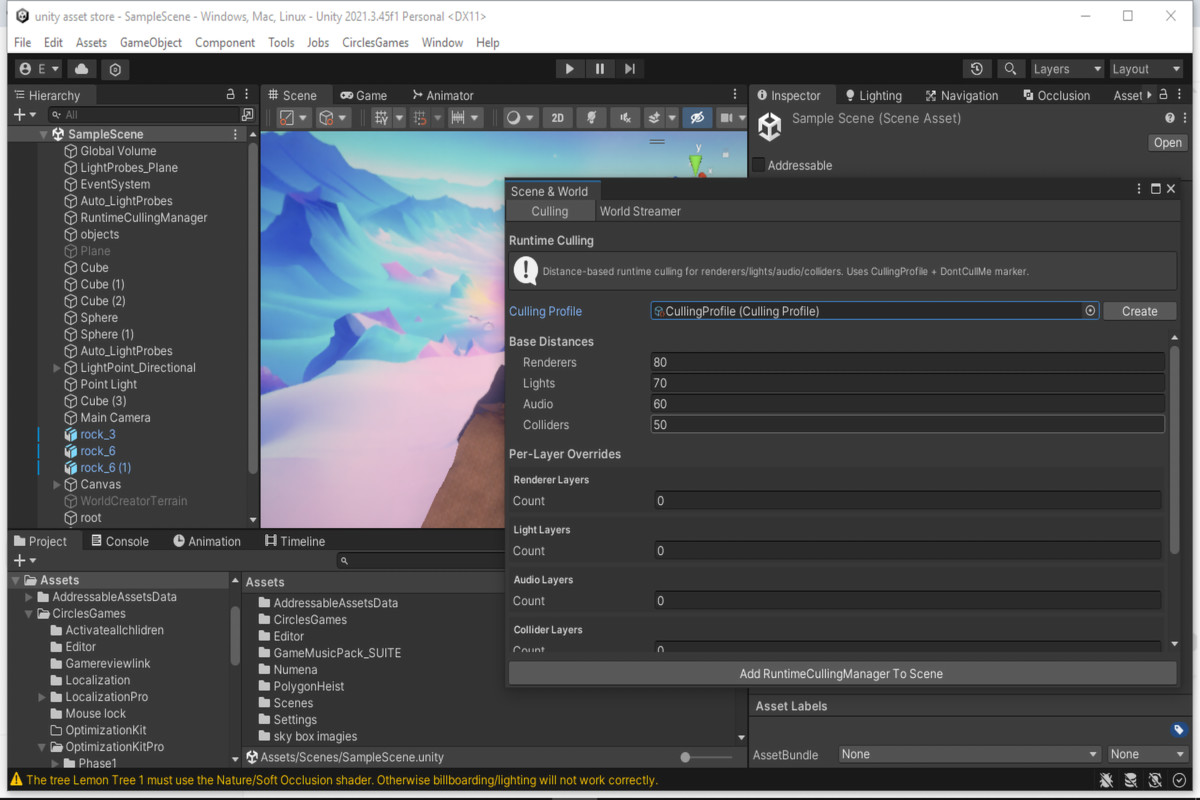
Task: Open Scene & World window kebab menu
Action: click(x=1139, y=189)
